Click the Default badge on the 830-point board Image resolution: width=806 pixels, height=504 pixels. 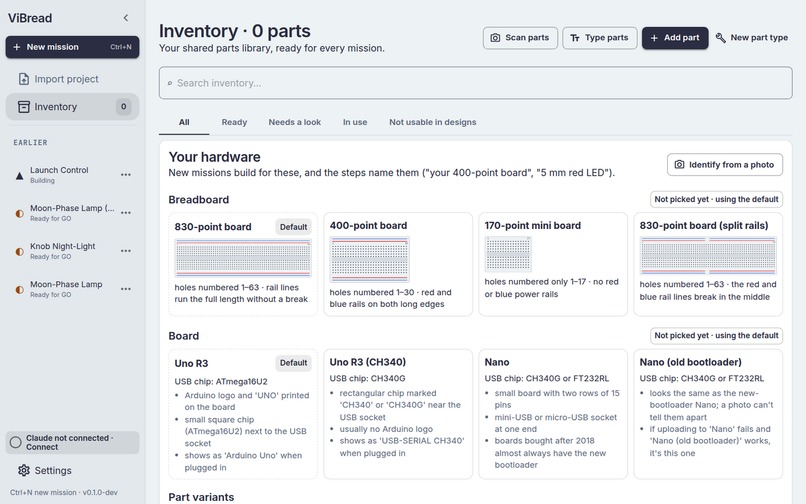click(293, 227)
